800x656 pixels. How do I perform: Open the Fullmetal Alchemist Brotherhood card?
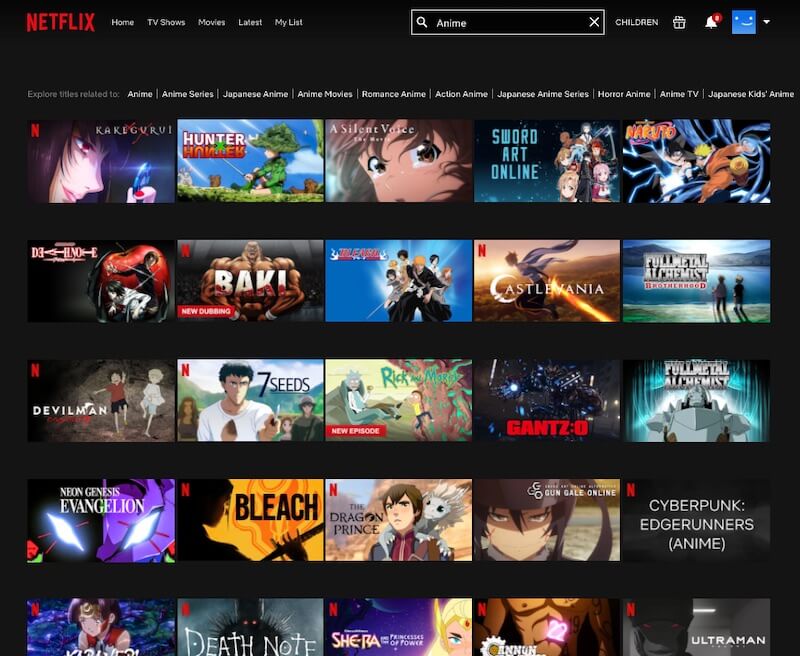pos(696,281)
